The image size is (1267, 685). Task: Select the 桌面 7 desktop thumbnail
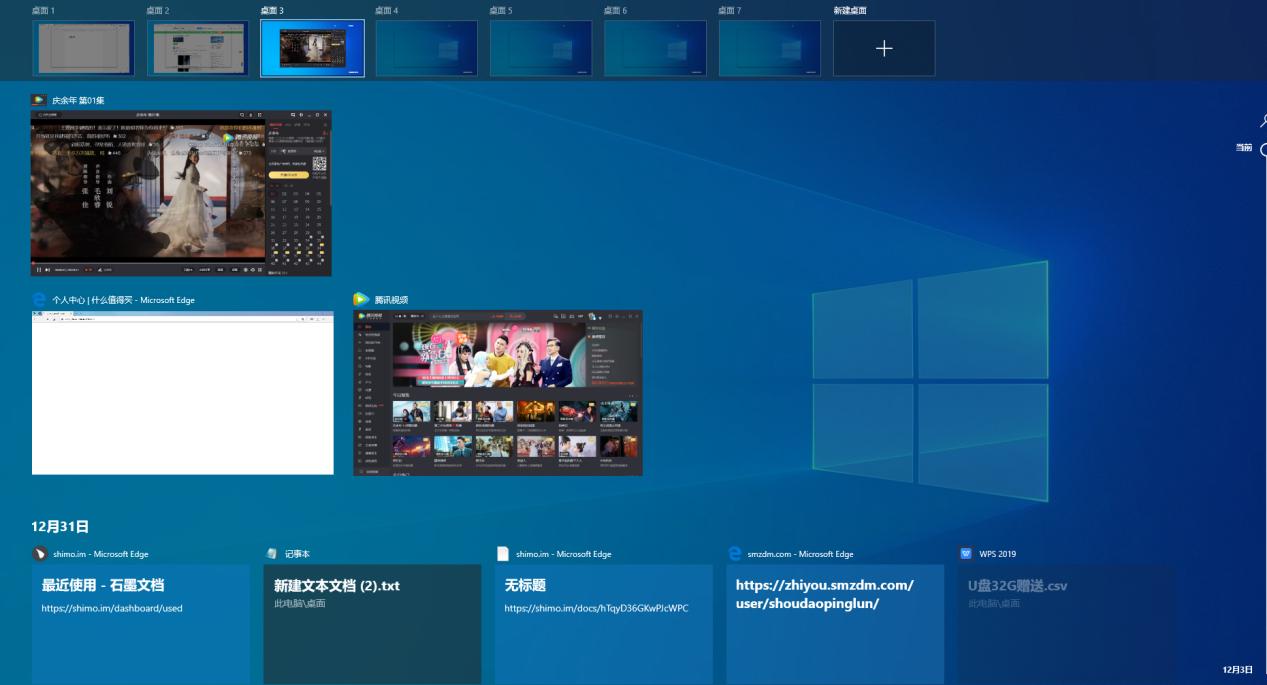(x=769, y=48)
